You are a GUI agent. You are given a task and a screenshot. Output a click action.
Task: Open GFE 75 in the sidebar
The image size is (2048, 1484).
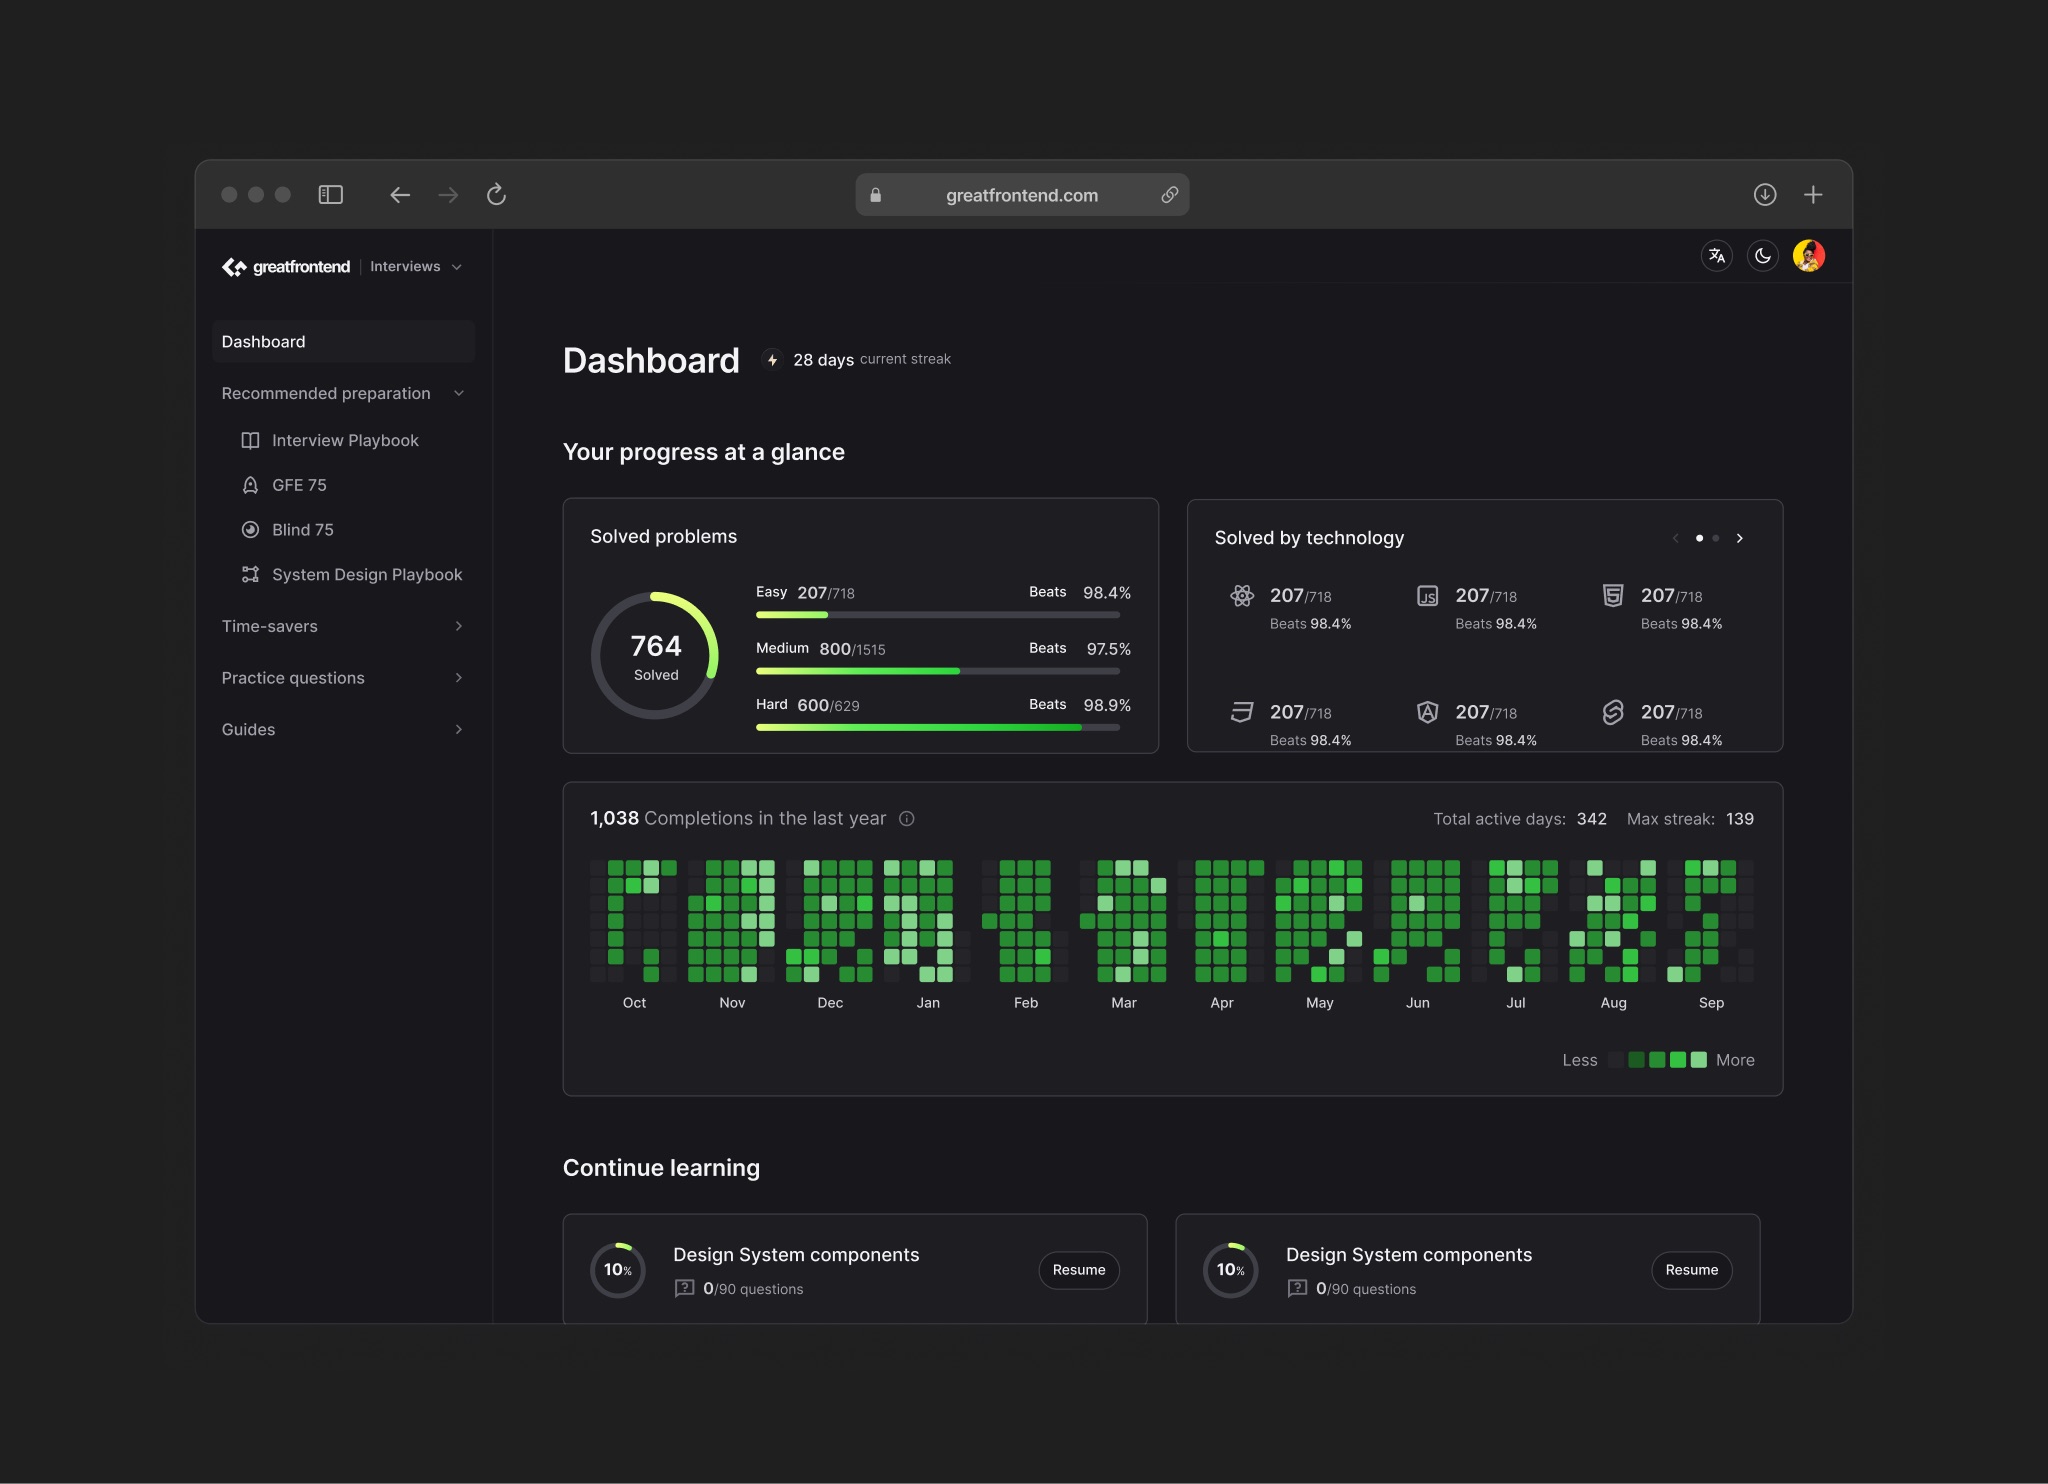[x=299, y=485]
